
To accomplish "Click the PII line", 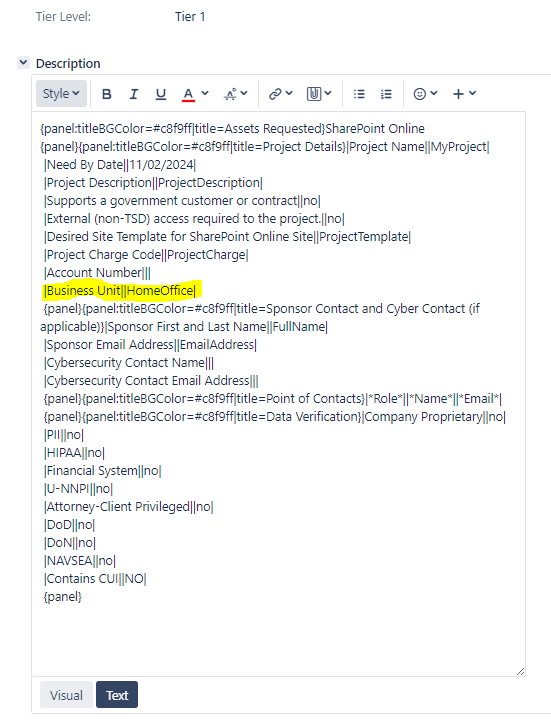I will 64,435.
